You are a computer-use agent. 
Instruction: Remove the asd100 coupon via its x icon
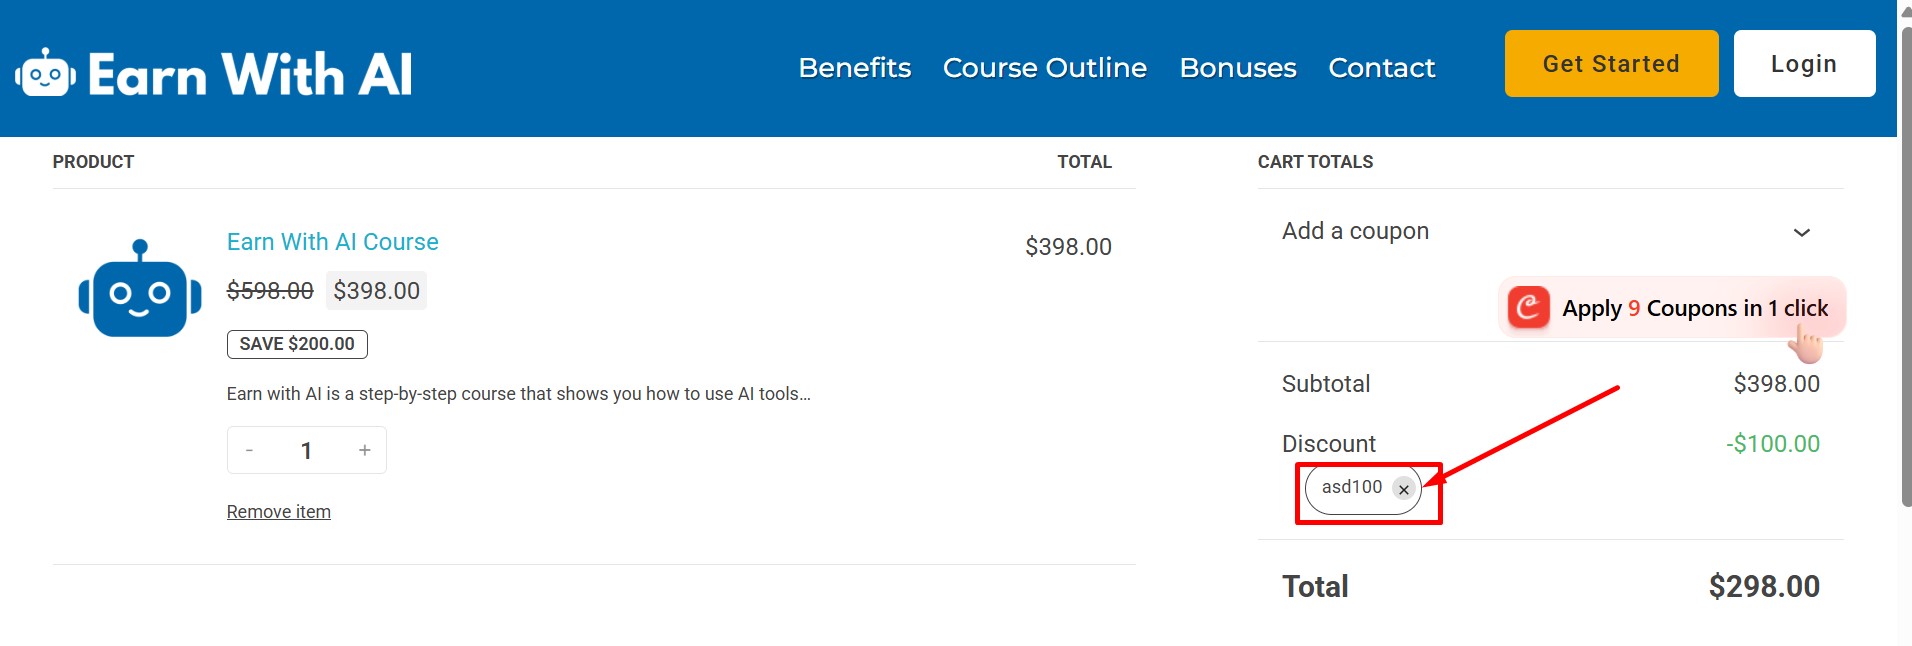[1404, 489]
